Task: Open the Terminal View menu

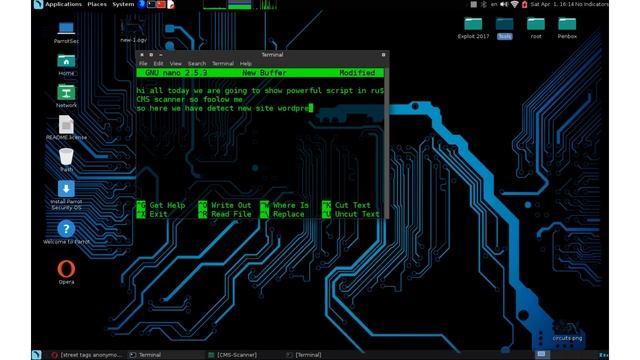Action: click(x=176, y=64)
